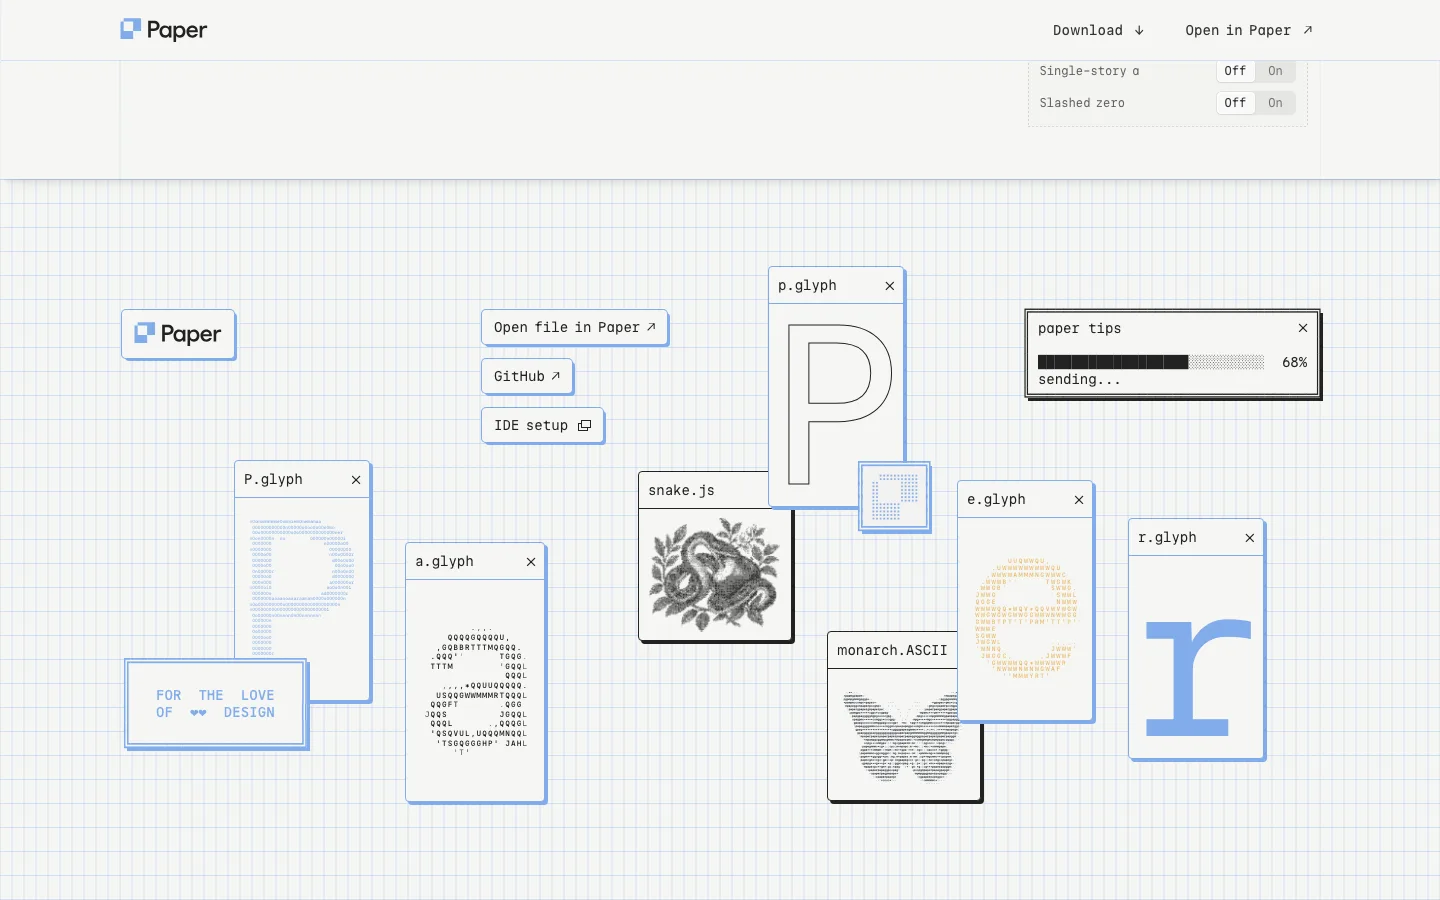Click the IDE setup button
This screenshot has width=1440, height=900.
(x=542, y=425)
